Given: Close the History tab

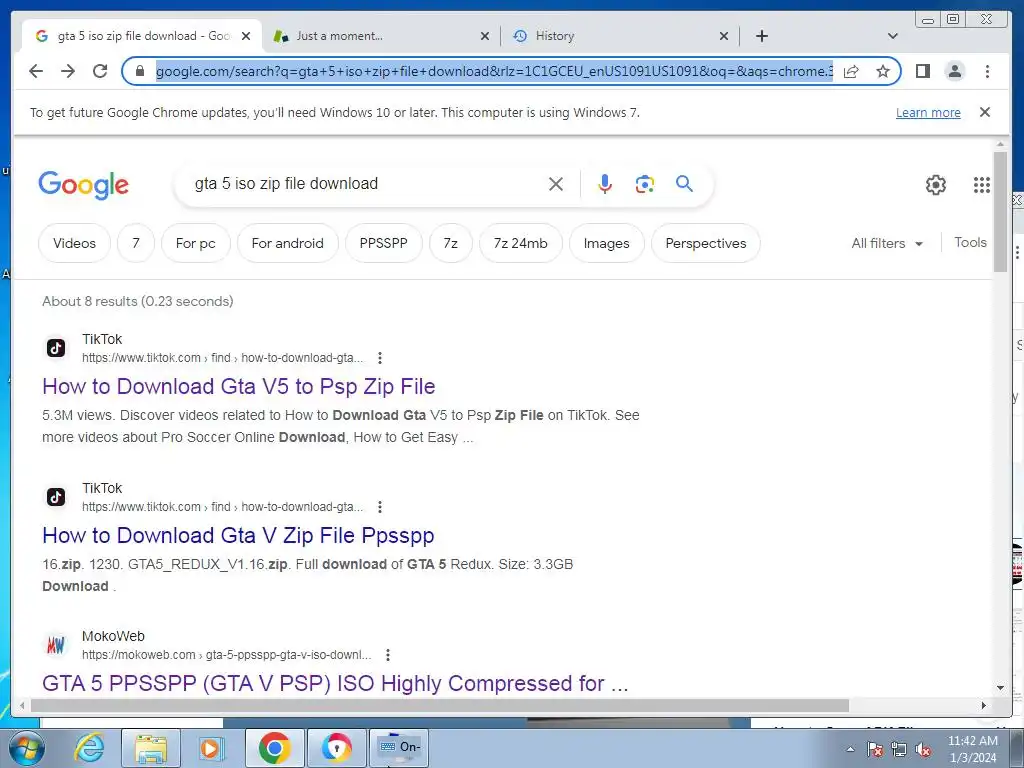Looking at the screenshot, I should (x=724, y=36).
